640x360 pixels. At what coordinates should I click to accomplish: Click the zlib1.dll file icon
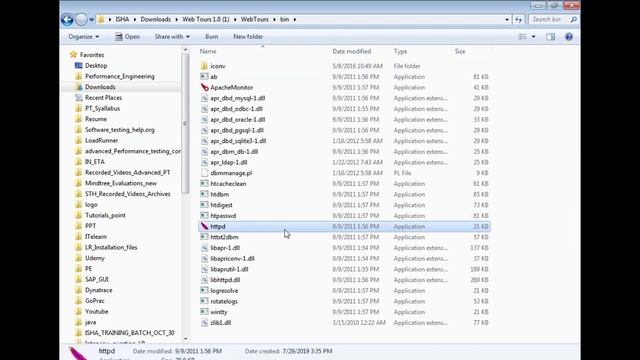click(204, 322)
